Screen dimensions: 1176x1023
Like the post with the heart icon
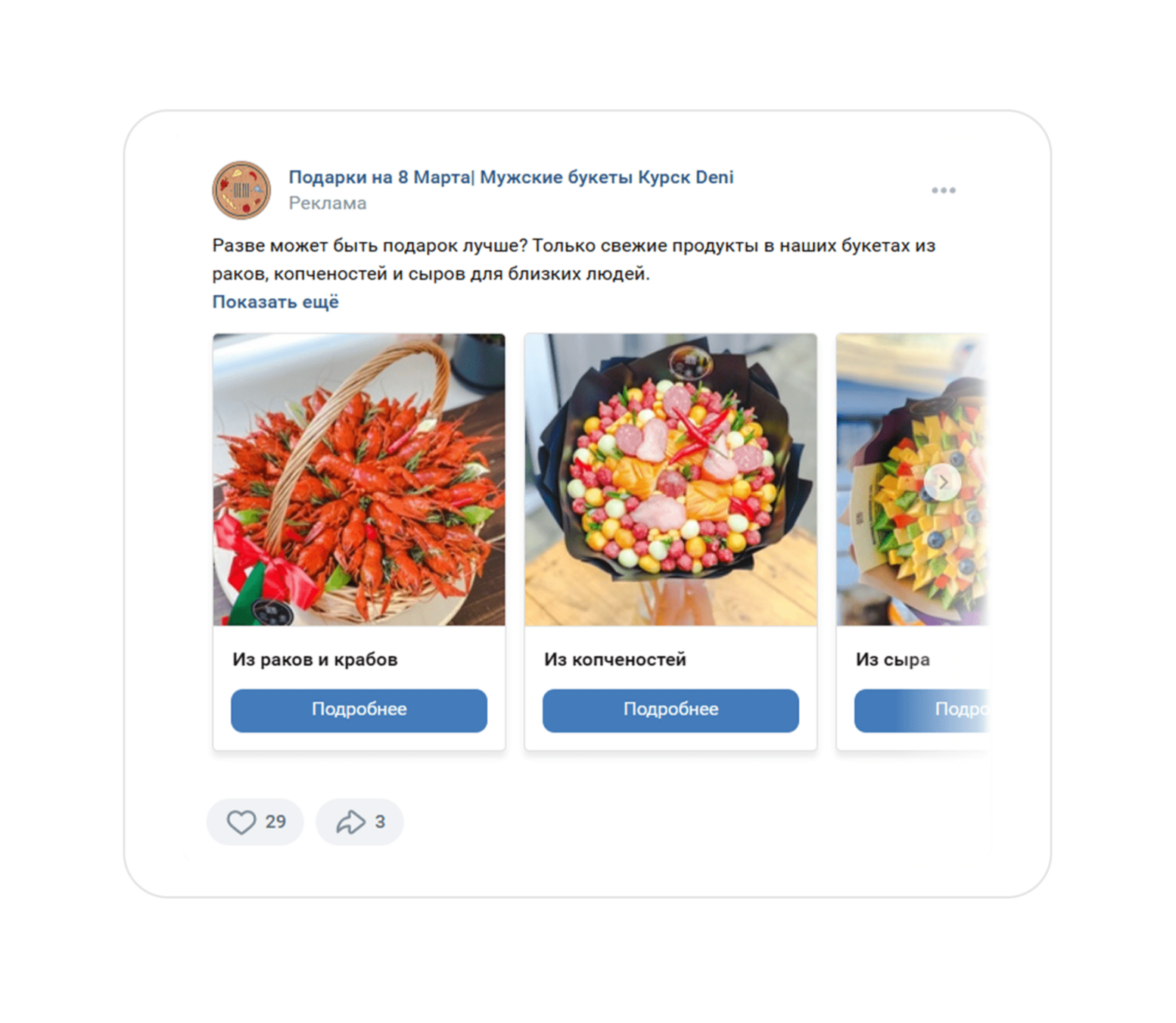click(x=241, y=822)
